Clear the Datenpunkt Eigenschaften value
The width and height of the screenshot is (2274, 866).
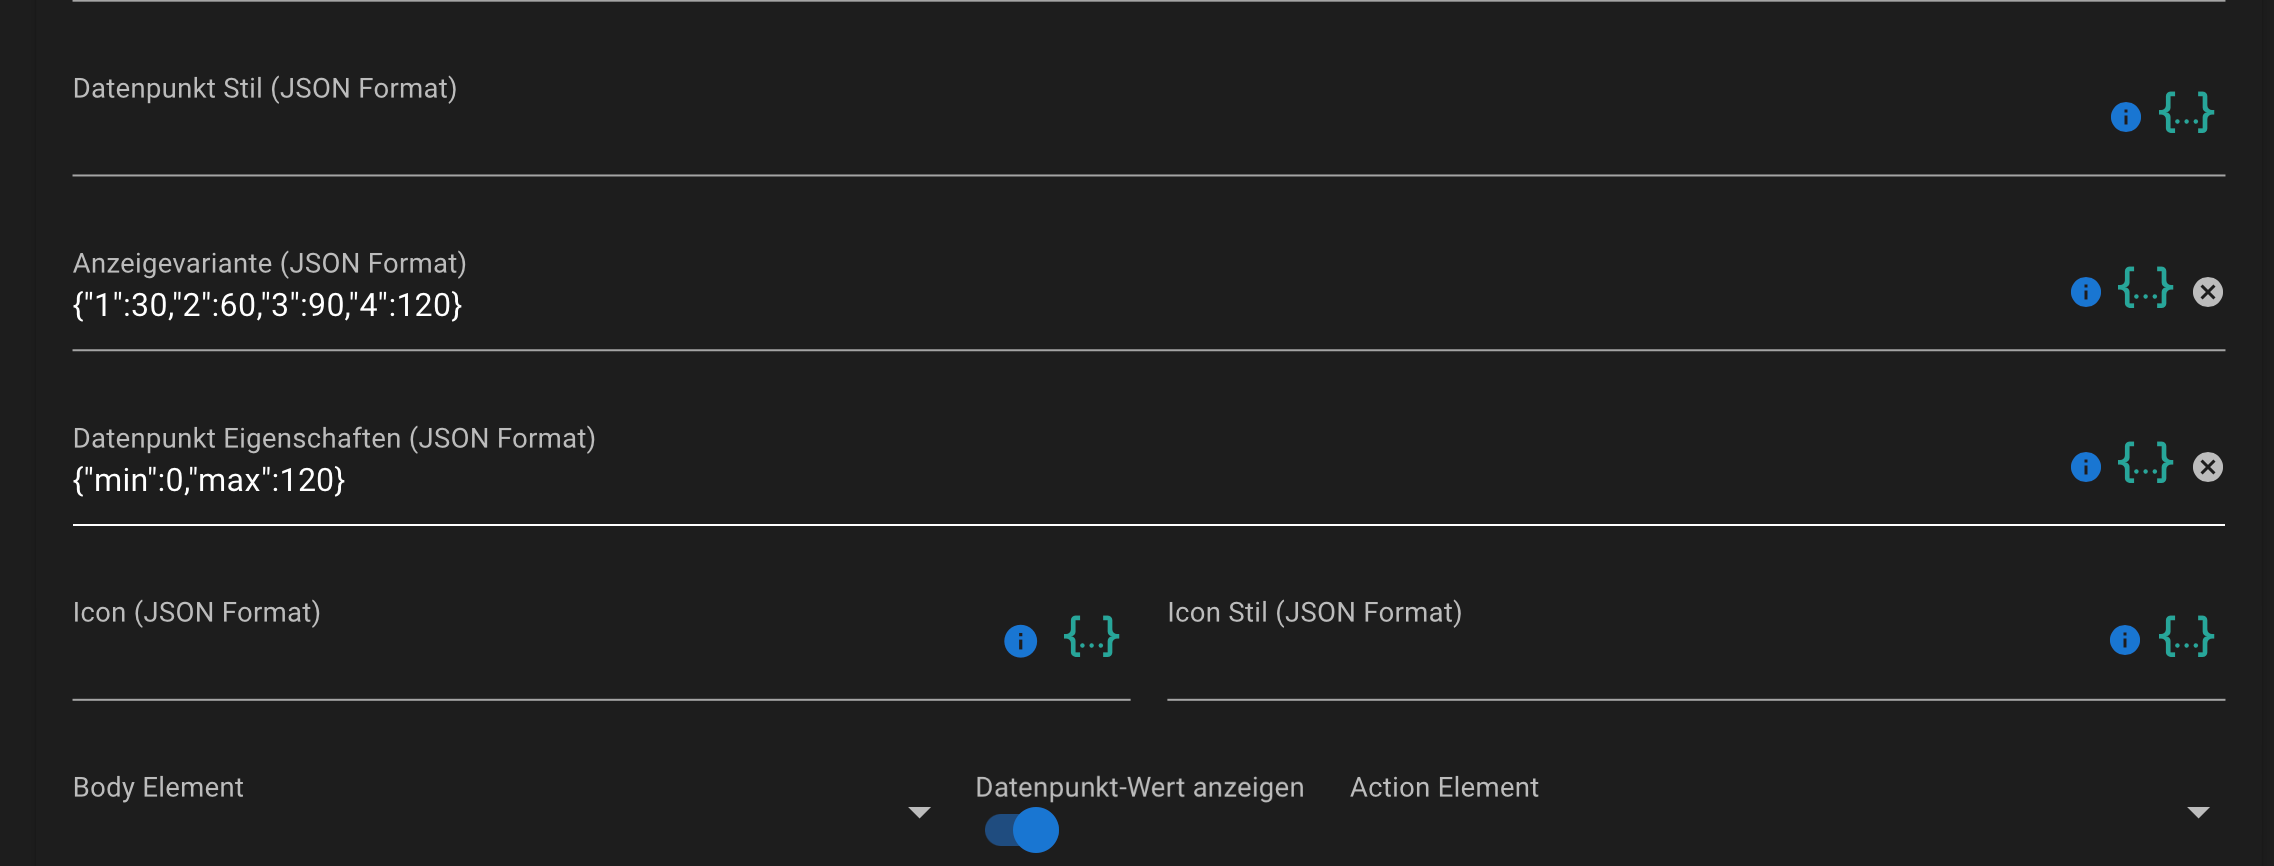(x=2207, y=467)
